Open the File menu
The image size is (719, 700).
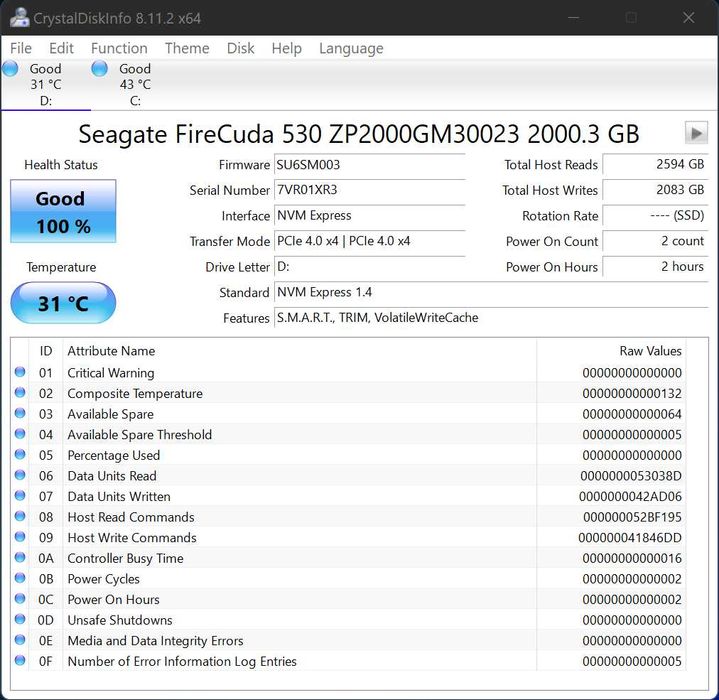click(x=21, y=48)
